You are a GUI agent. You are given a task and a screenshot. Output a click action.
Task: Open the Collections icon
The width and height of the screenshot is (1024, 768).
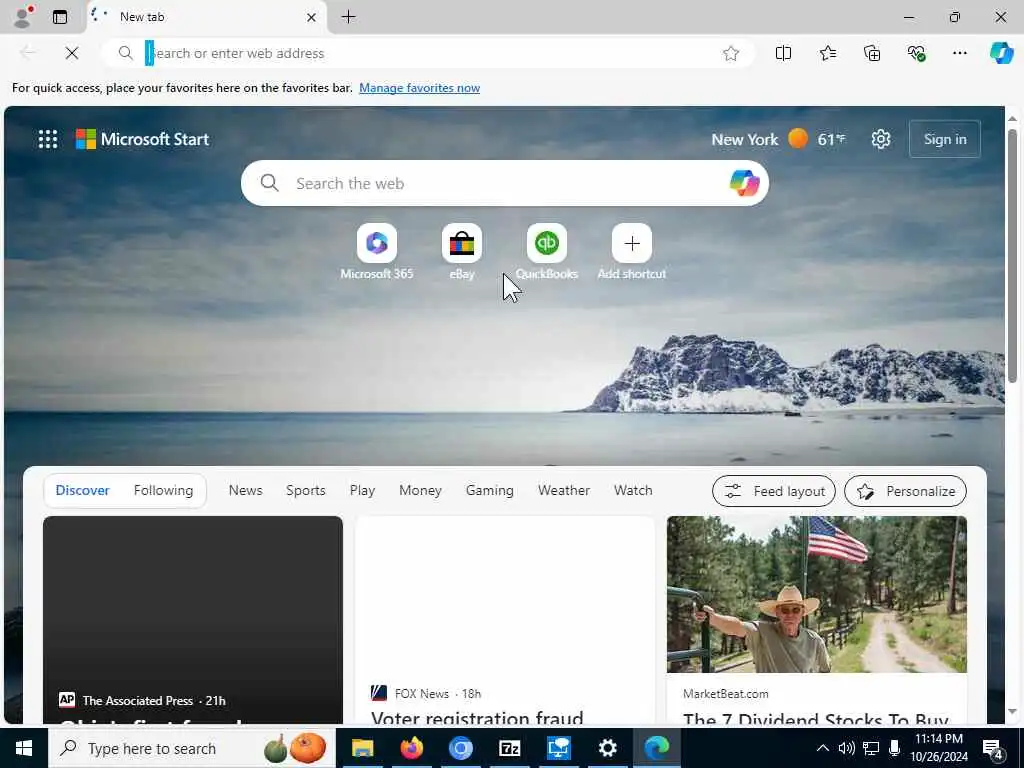click(872, 53)
